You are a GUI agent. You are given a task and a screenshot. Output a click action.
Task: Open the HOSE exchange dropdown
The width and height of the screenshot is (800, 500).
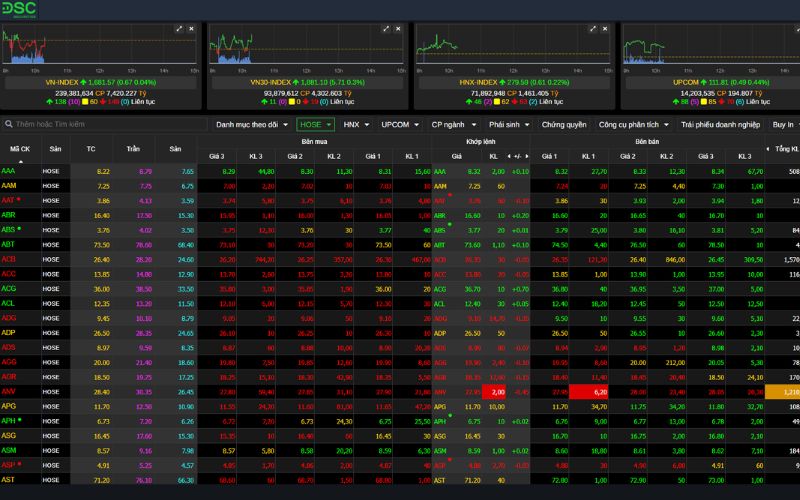coord(315,124)
